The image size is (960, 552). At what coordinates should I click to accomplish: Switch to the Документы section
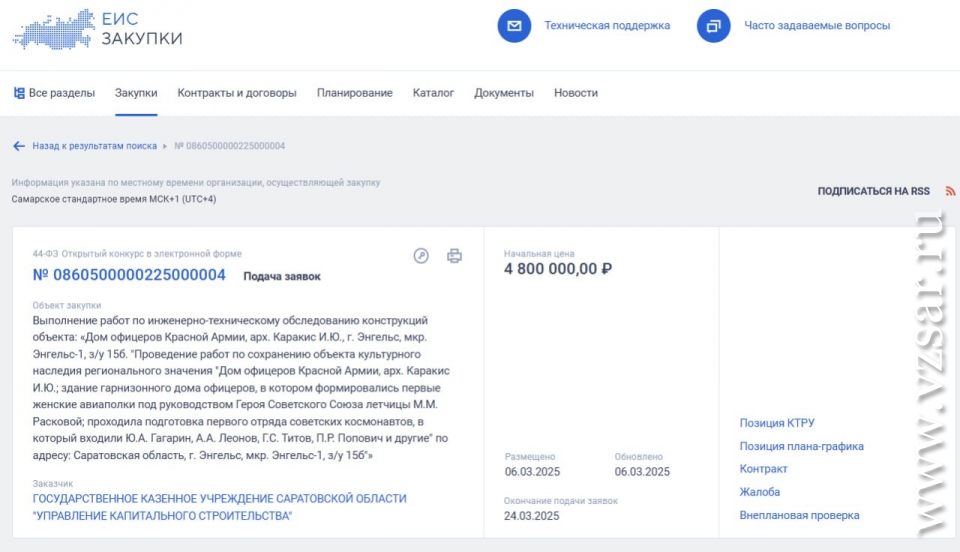(x=504, y=93)
